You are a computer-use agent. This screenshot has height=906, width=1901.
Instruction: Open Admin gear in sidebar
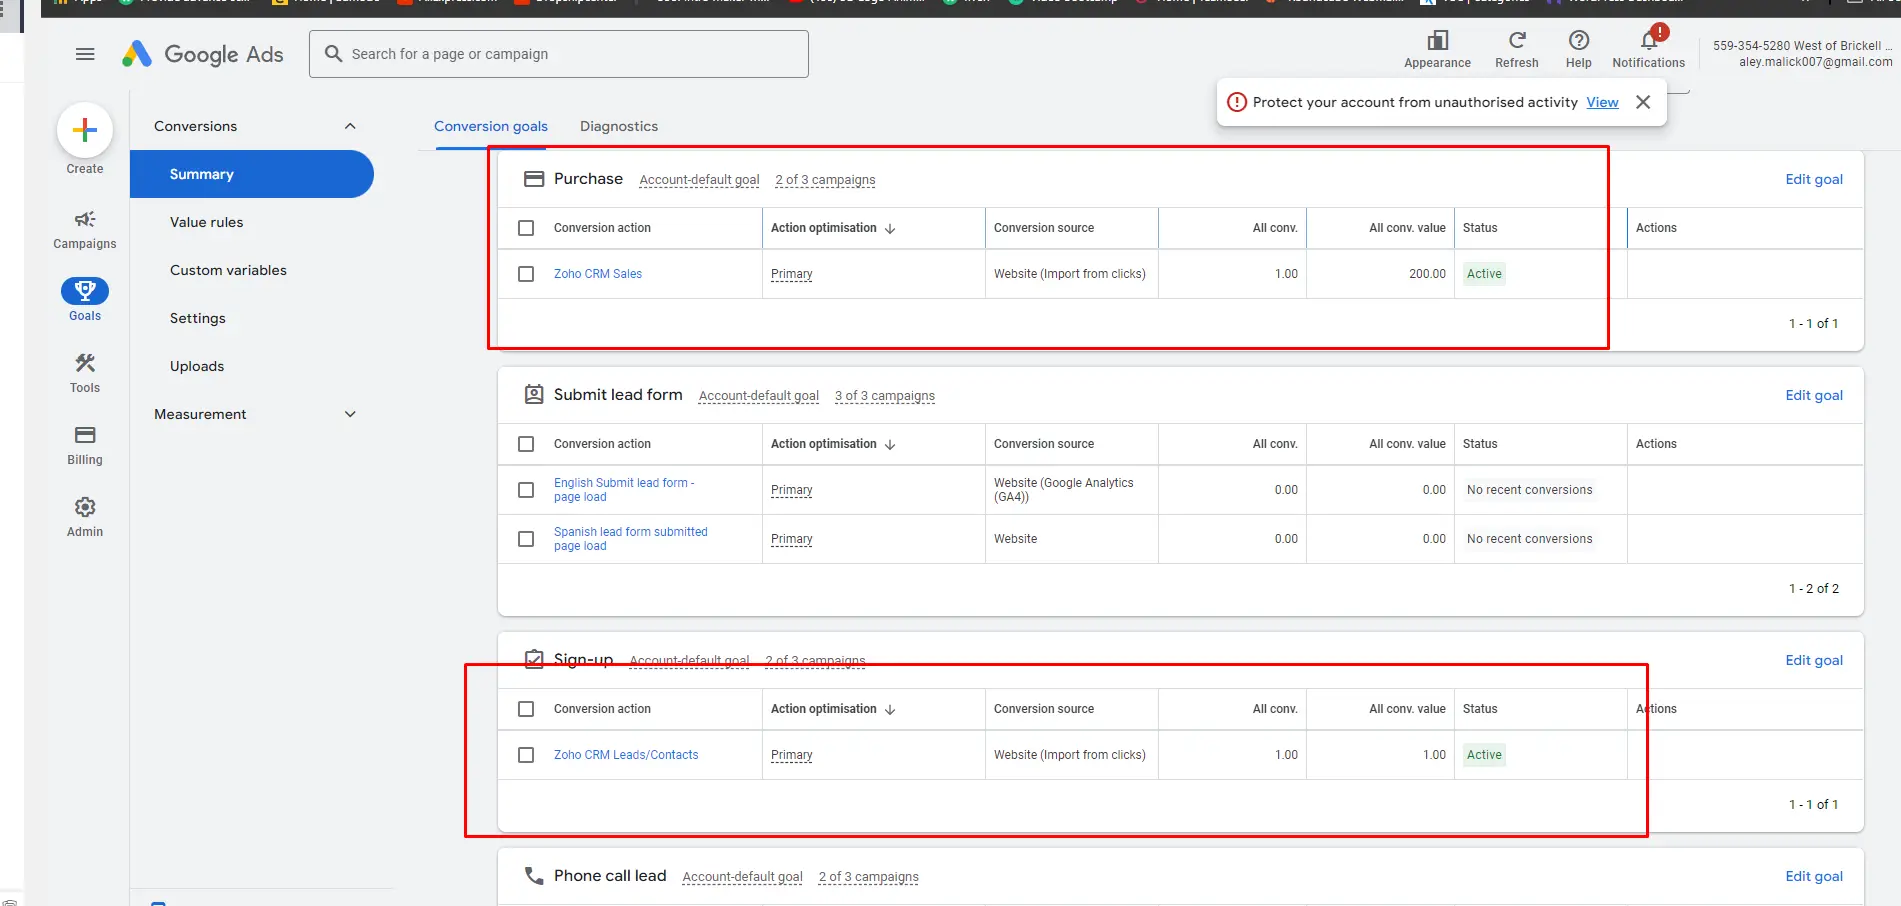[x=85, y=517]
